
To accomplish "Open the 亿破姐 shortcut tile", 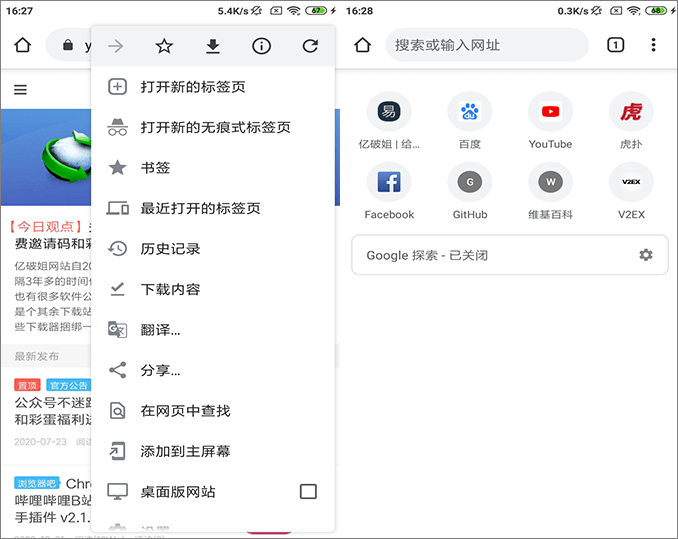I will [x=389, y=121].
